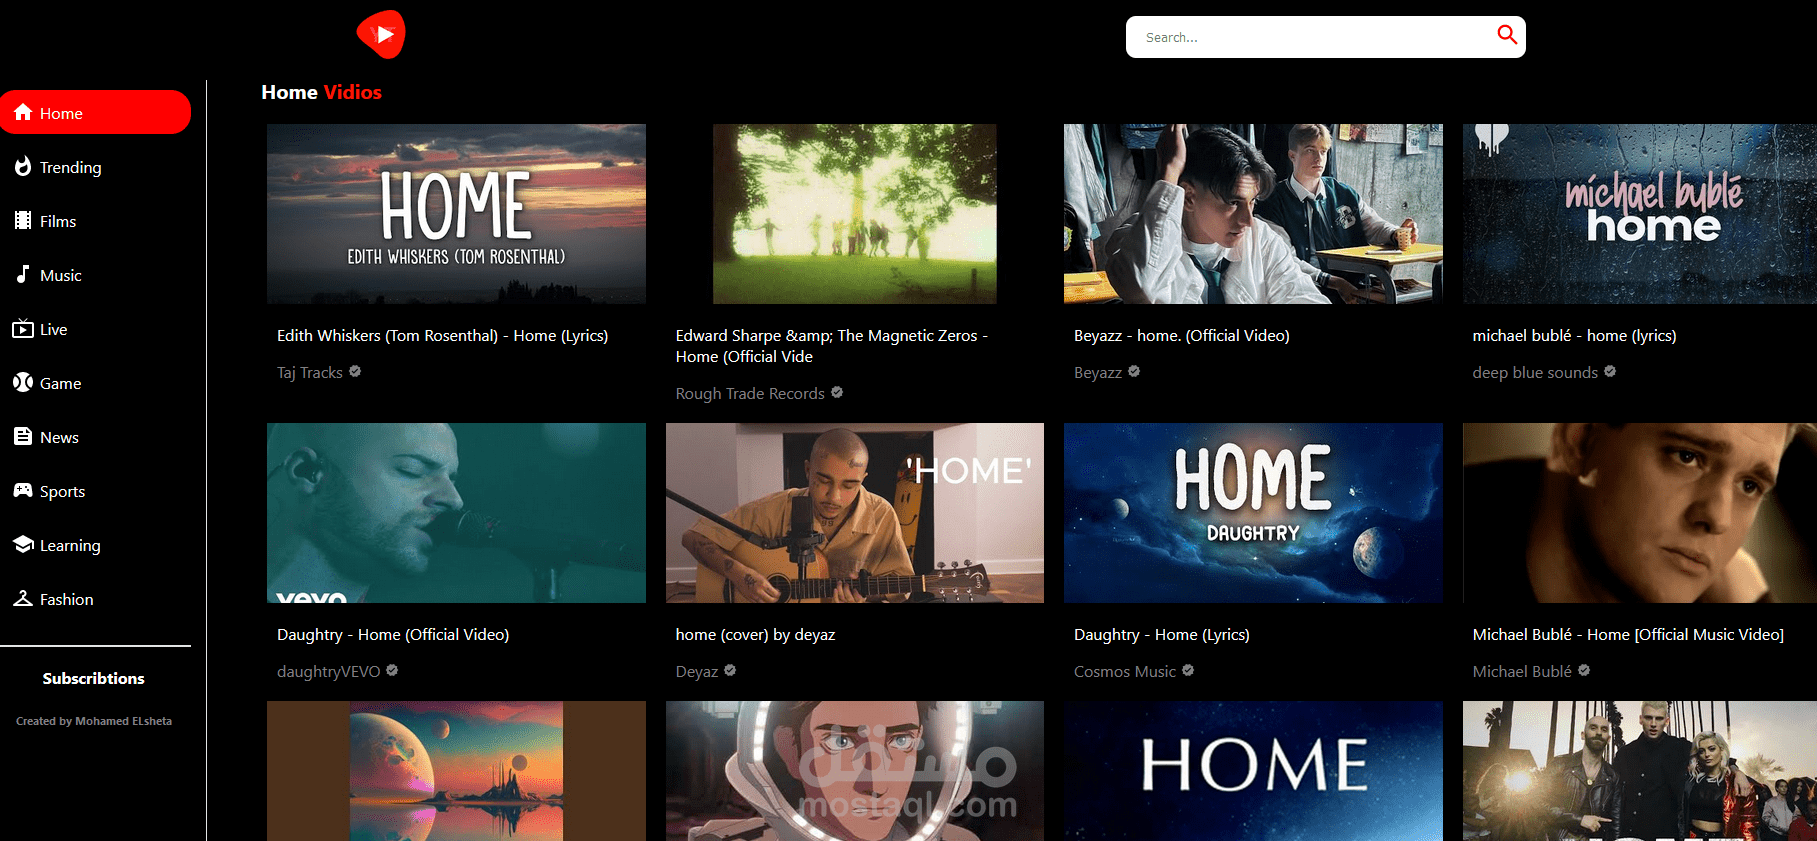This screenshot has width=1817, height=841.
Task: Open the Taj Tracks channel
Action: click(310, 373)
